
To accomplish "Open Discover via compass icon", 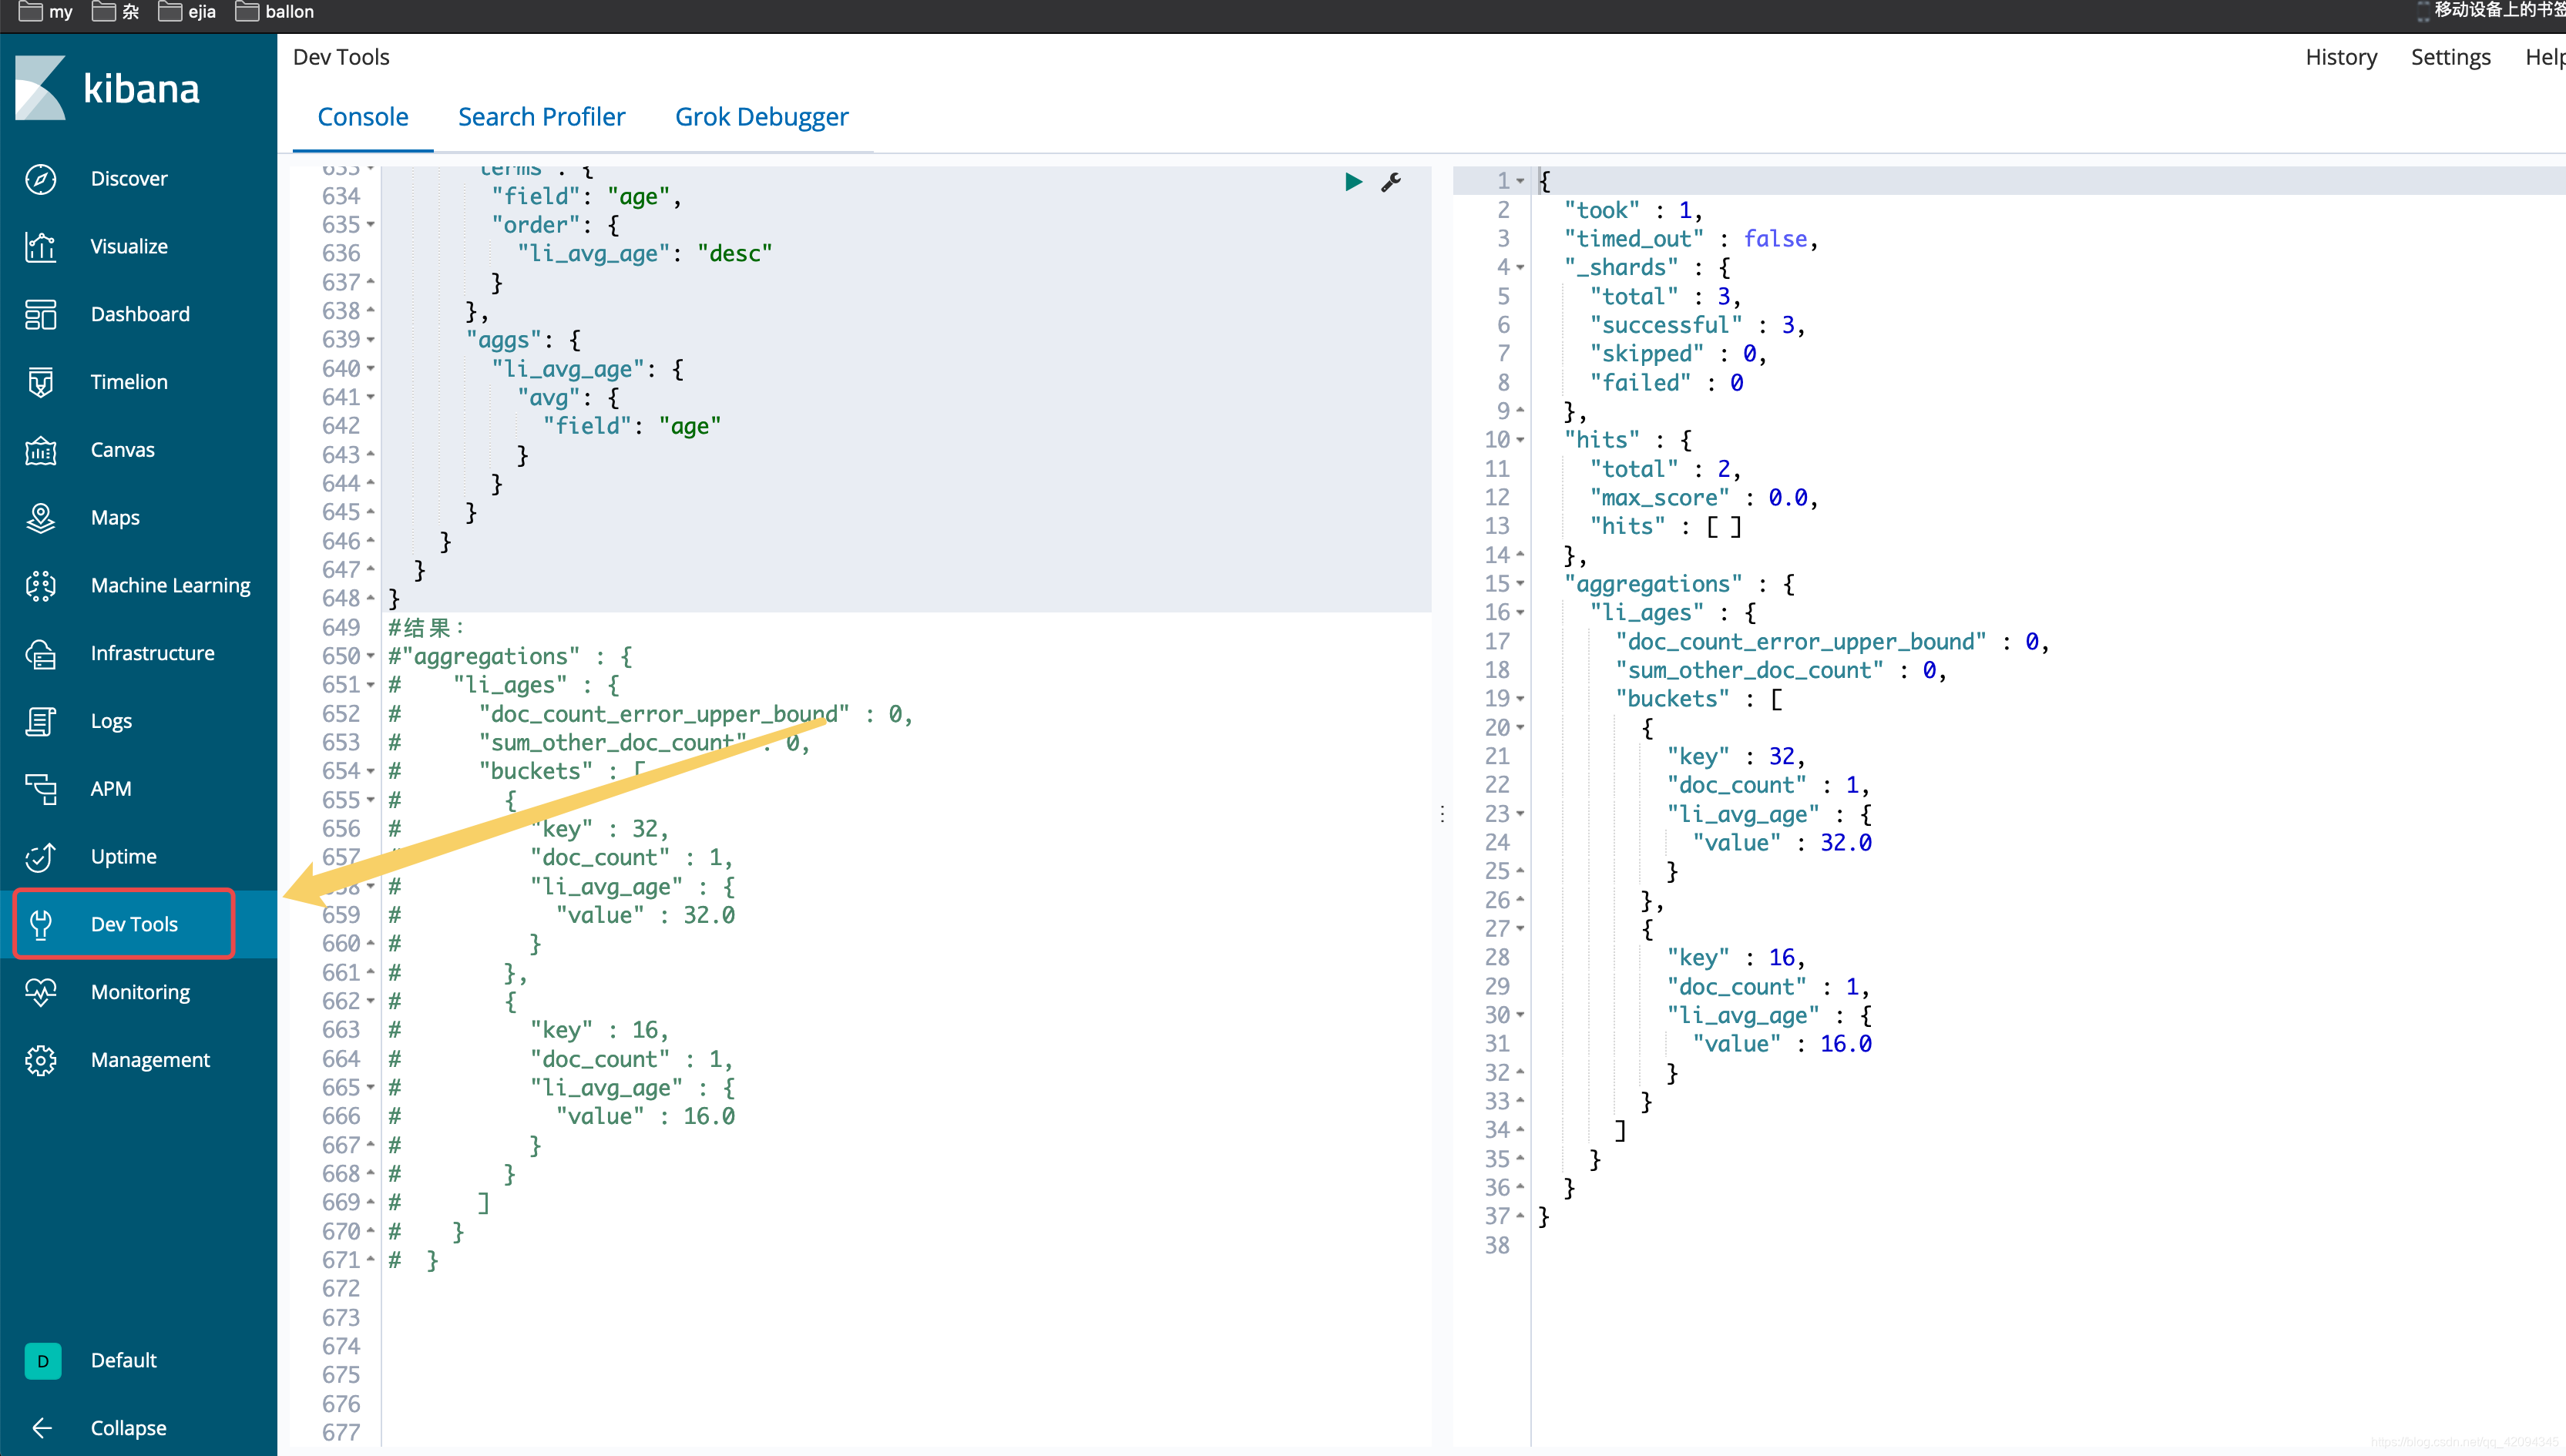I will point(41,179).
